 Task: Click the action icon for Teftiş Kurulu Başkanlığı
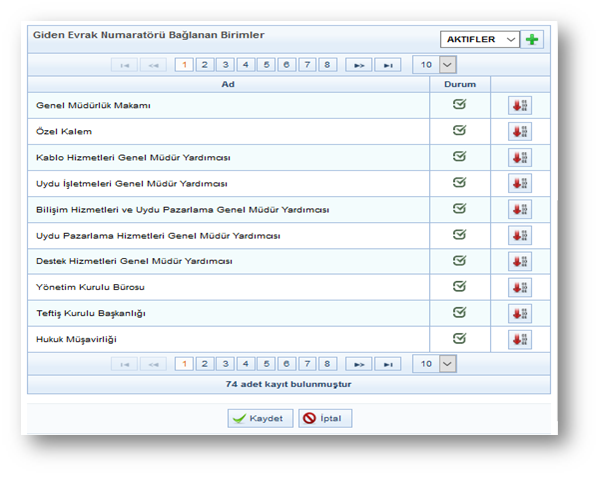[x=519, y=313]
